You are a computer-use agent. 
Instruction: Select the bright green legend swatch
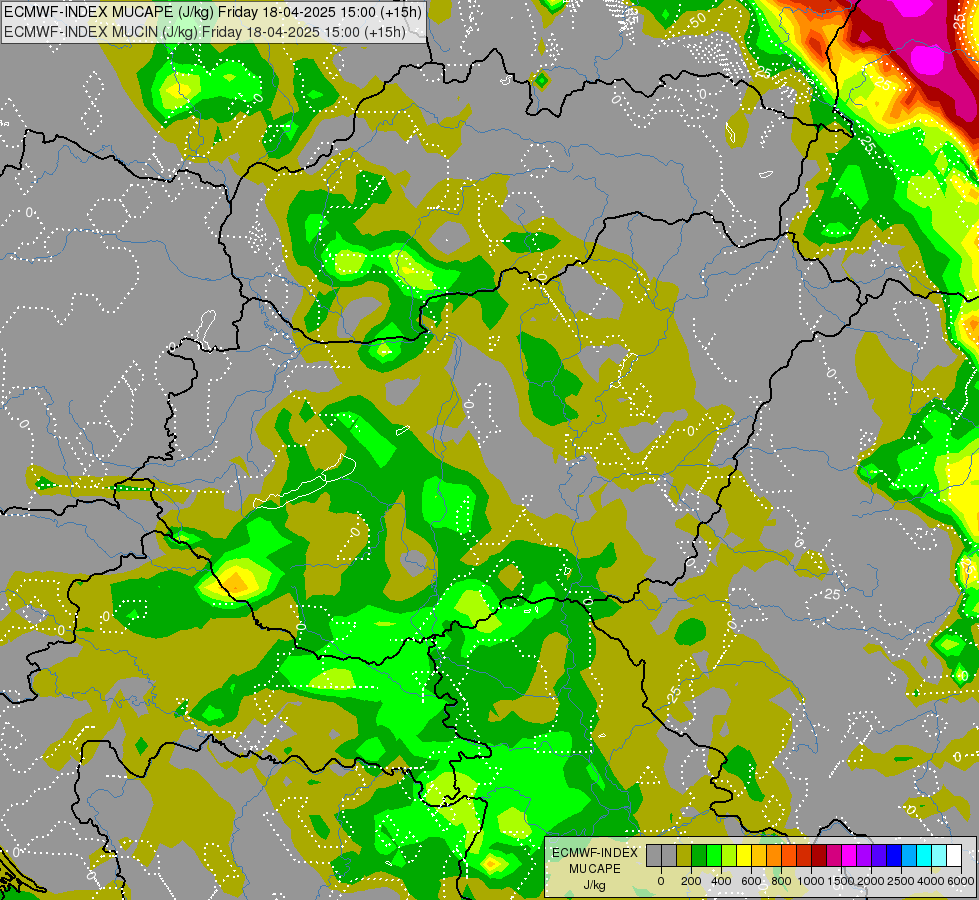[714, 856]
